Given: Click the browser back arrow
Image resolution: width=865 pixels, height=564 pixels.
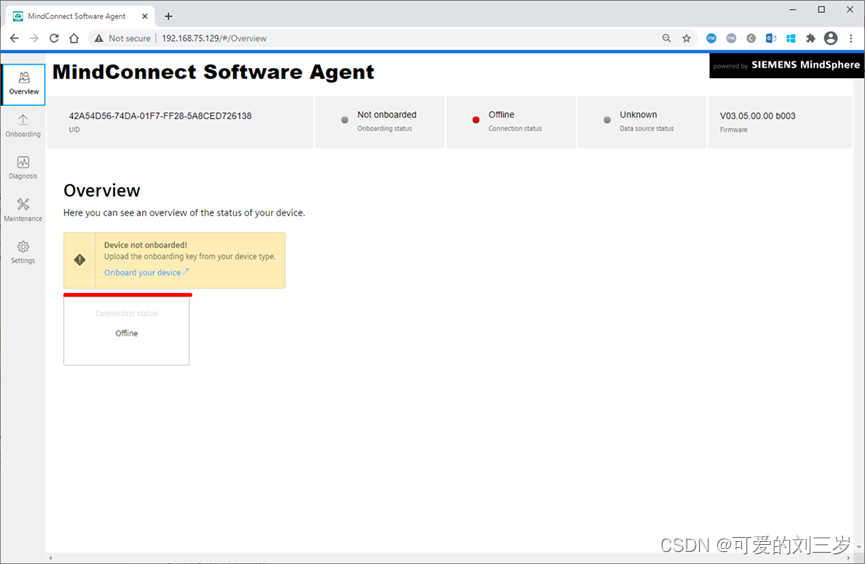Looking at the screenshot, I should 14,38.
